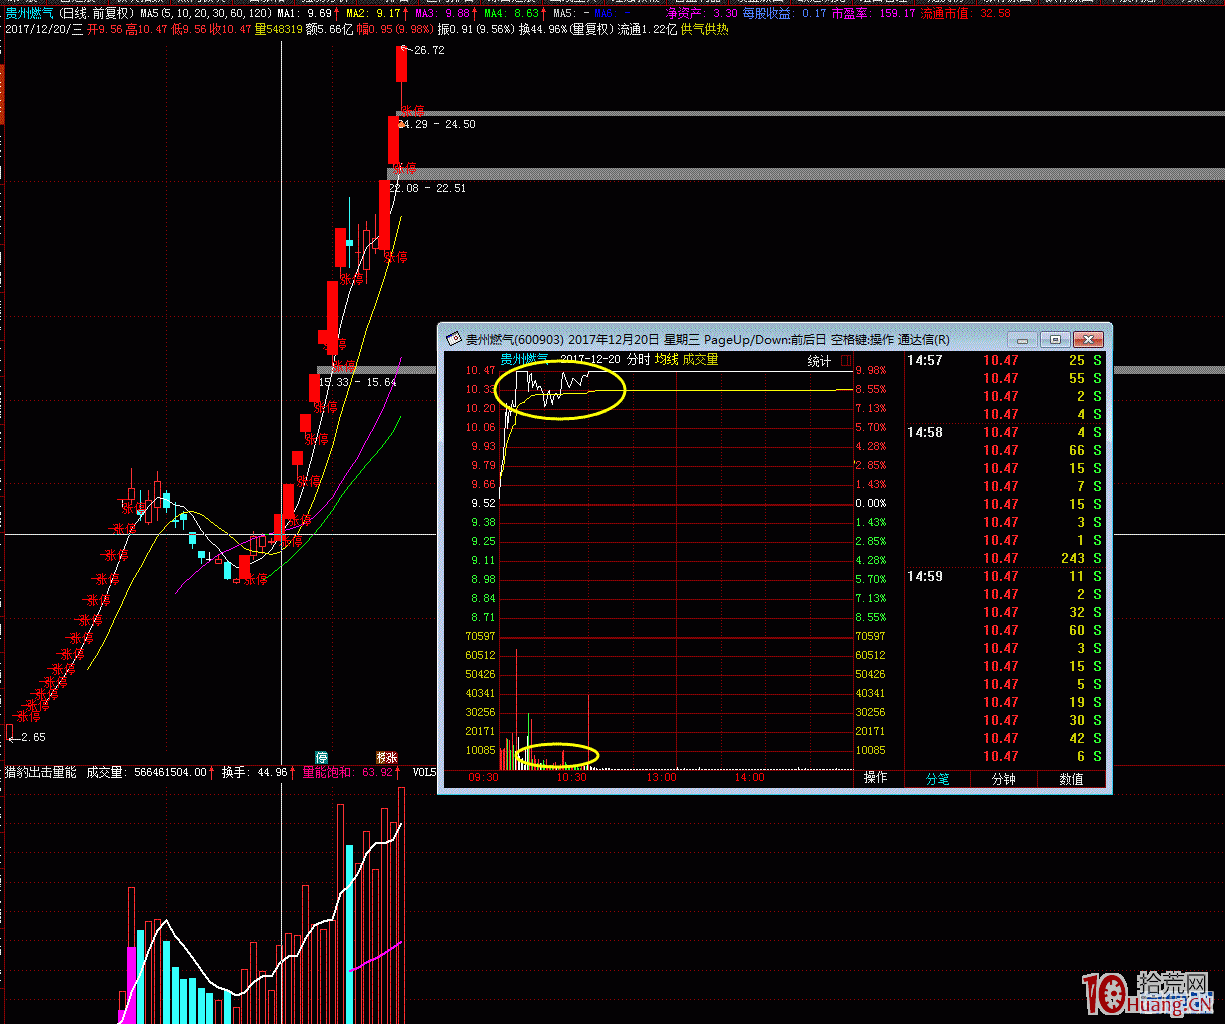Image resolution: width=1225 pixels, height=1024 pixels.
Task: Click the MA5(5,10,20,30,60,120) indicator label
Action: tap(204, 14)
